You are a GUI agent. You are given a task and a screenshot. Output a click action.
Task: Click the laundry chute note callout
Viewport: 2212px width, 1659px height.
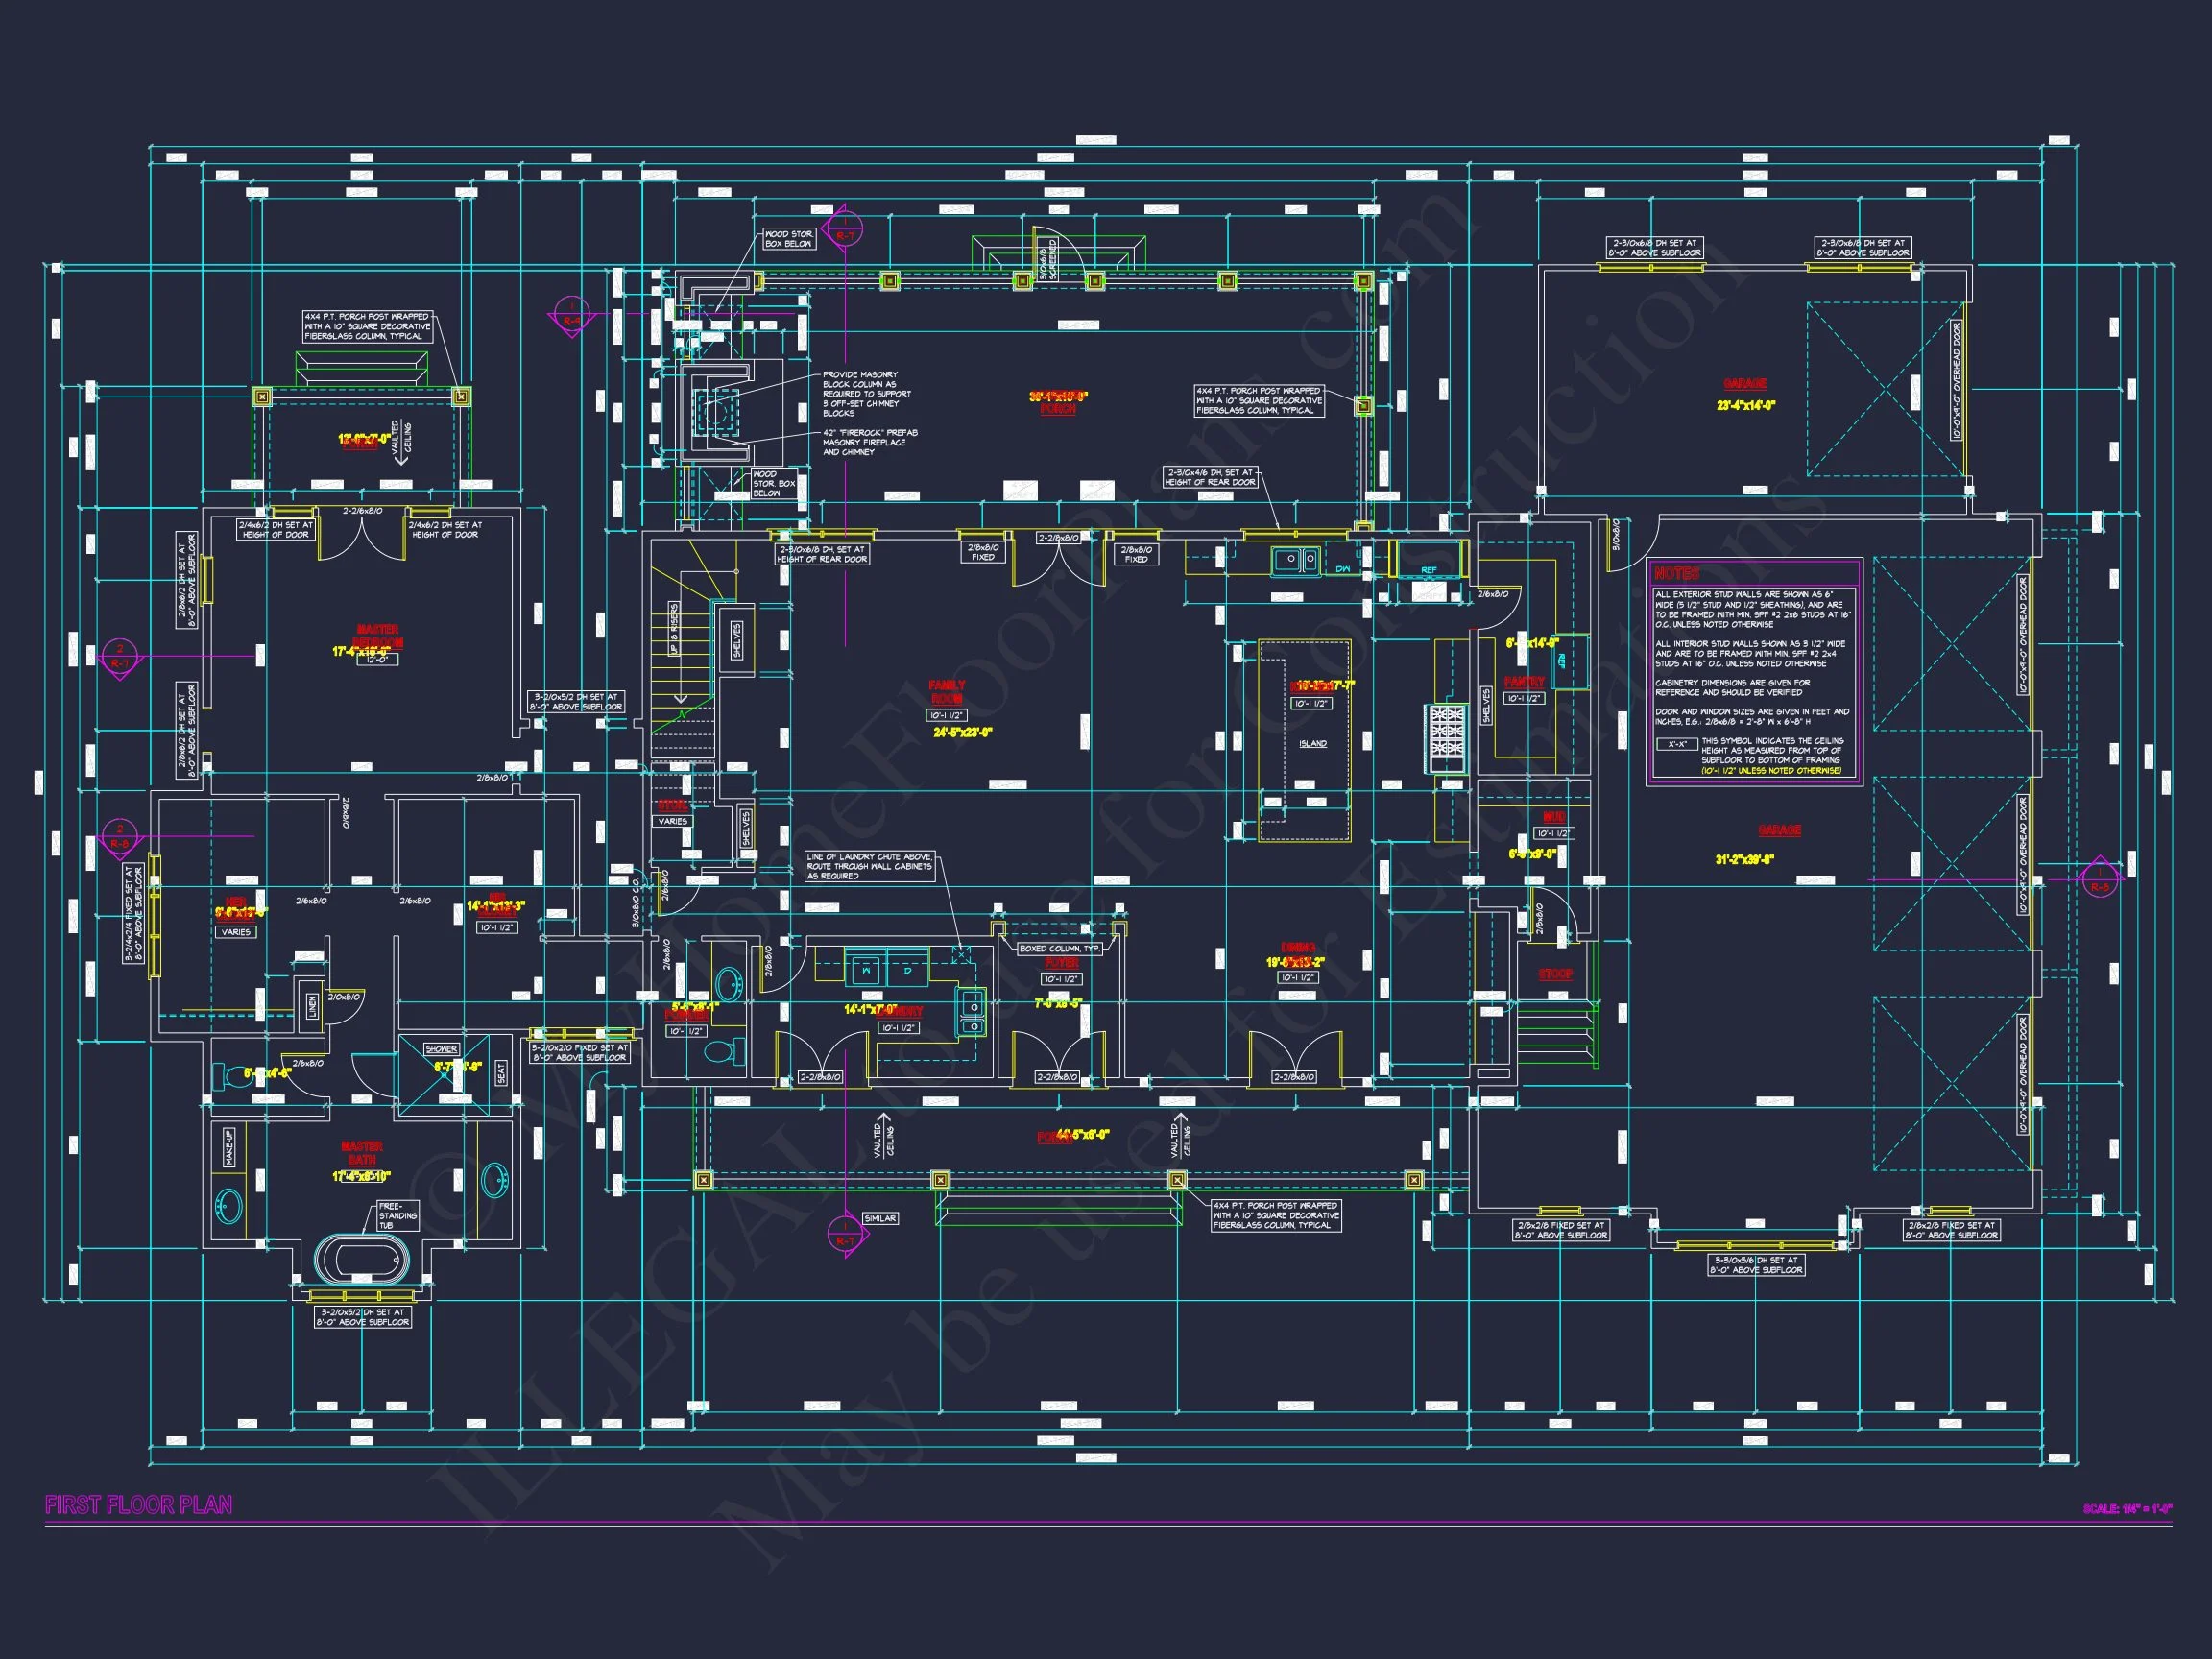tap(870, 866)
